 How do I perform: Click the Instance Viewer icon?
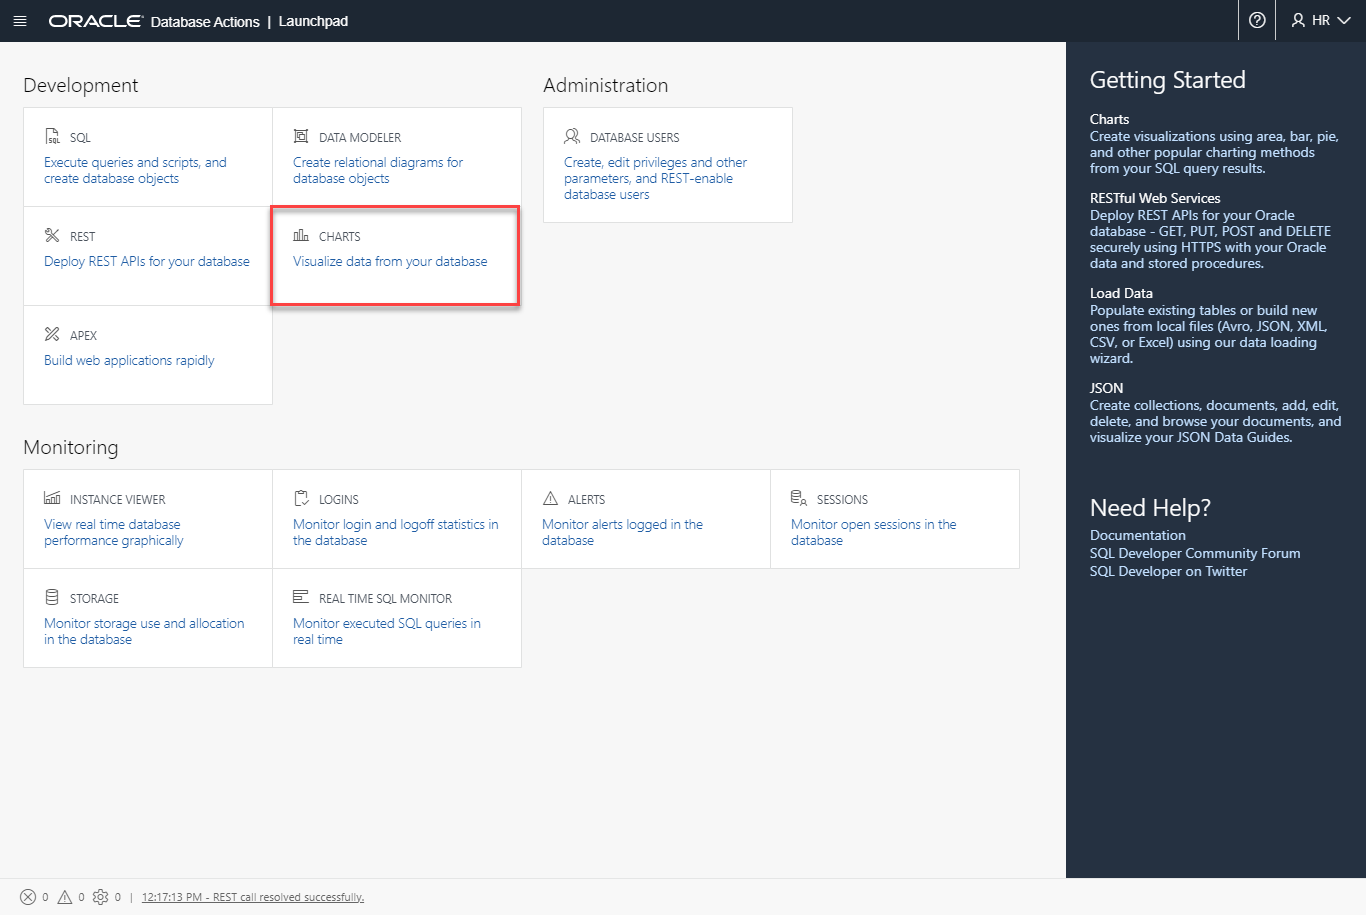pos(52,498)
